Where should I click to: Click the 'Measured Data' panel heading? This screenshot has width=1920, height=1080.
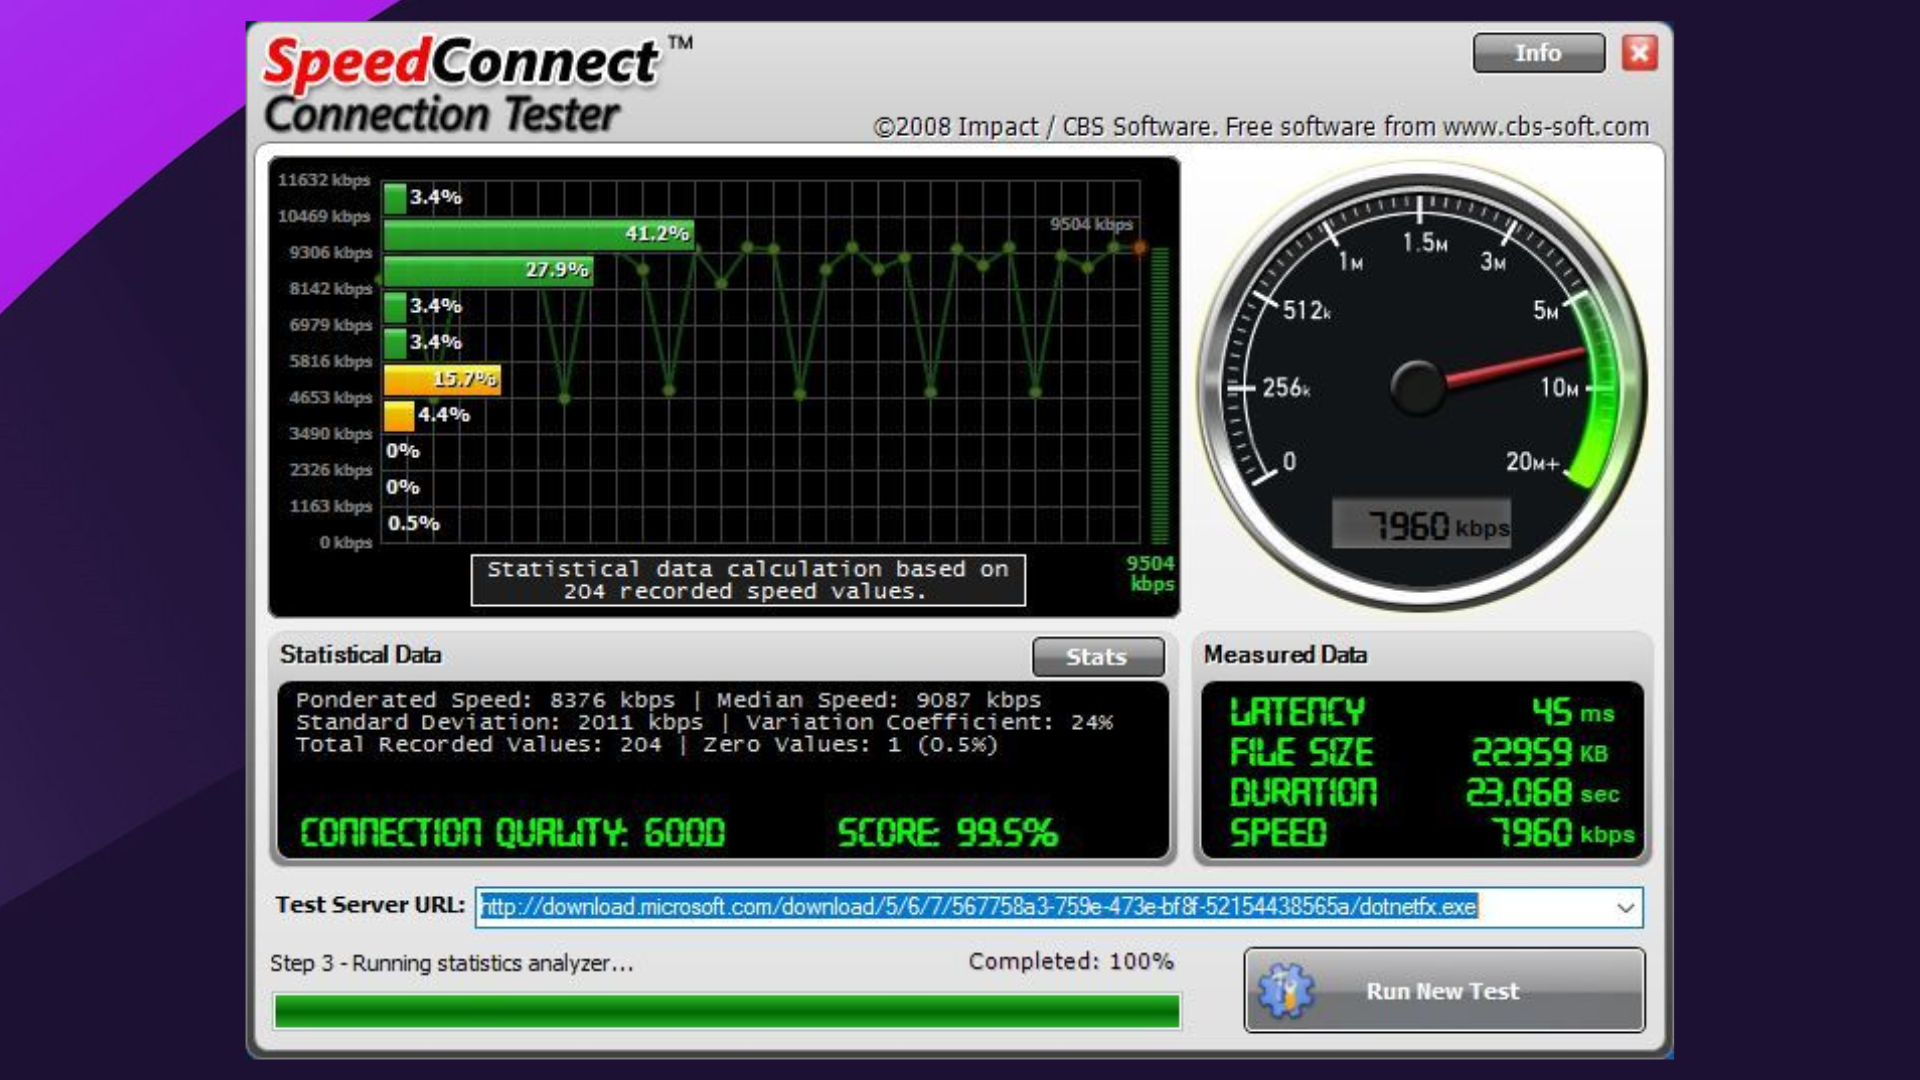1285,655
